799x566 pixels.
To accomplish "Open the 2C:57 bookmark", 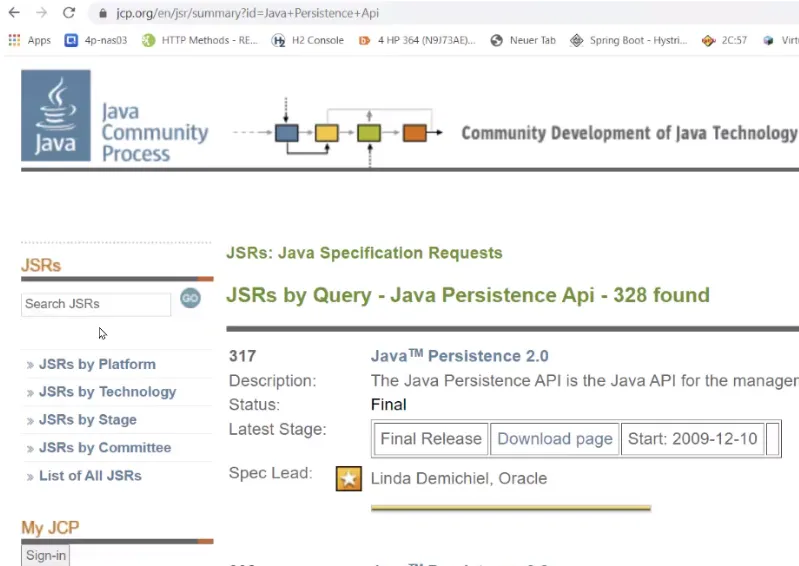I will coord(724,40).
